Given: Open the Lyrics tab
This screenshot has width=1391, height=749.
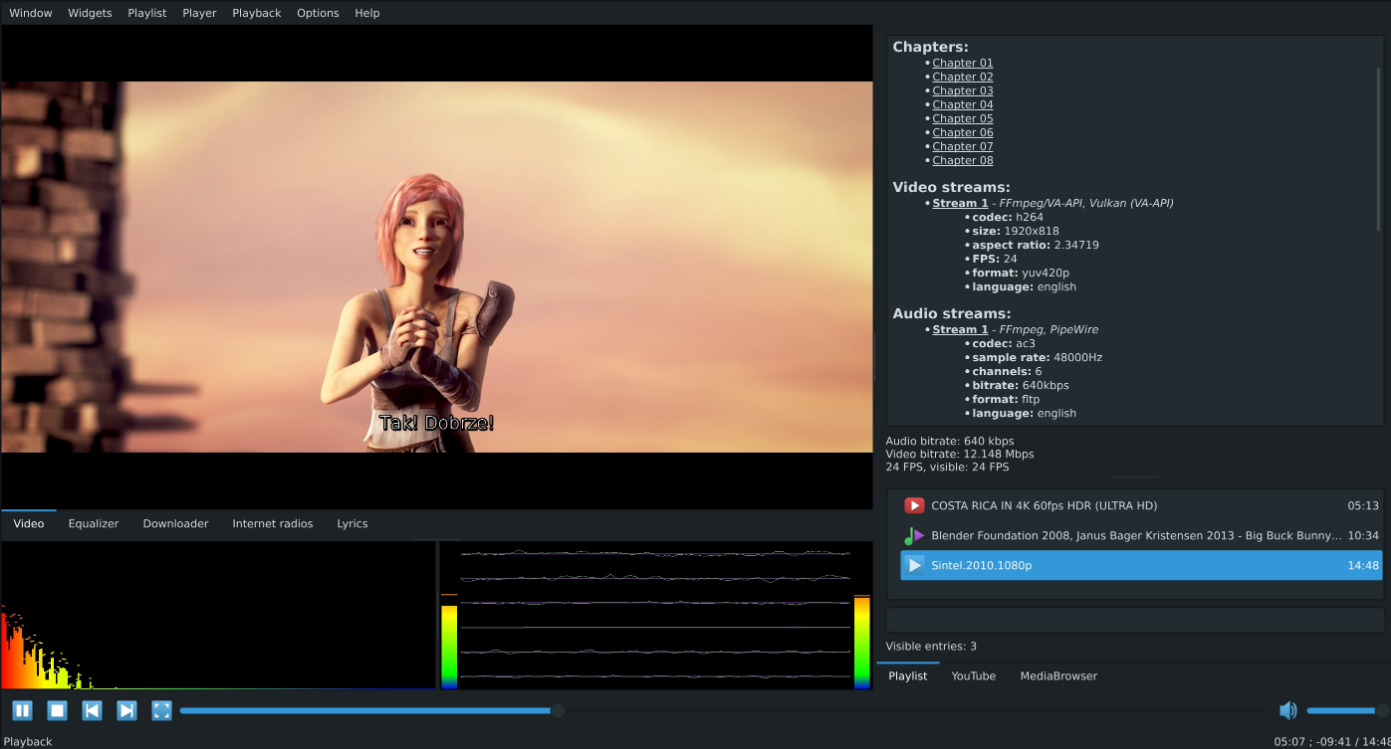Looking at the screenshot, I should click(x=352, y=523).
